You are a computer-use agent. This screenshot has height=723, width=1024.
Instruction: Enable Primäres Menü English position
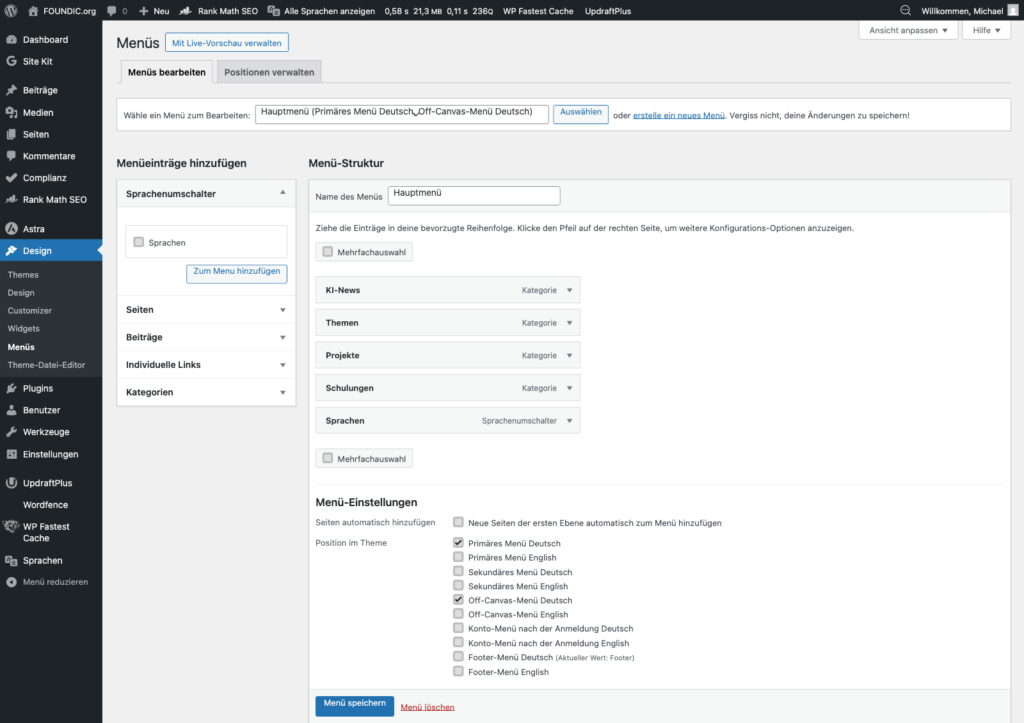[458, 557]
